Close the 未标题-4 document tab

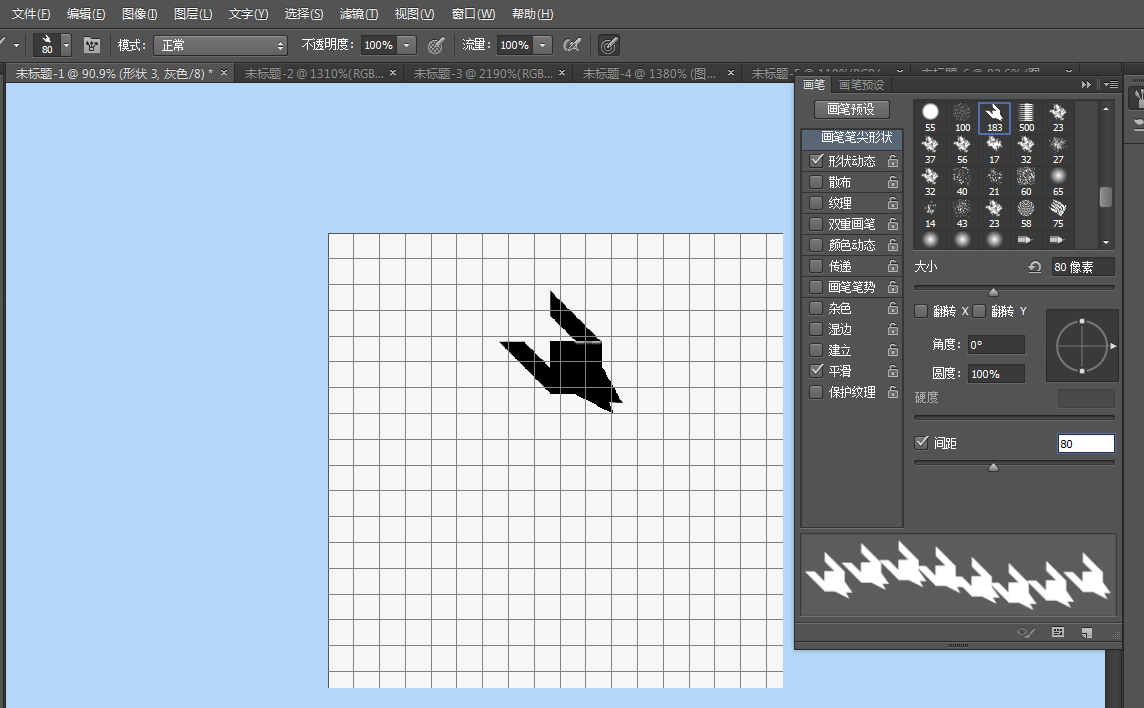click(x=731, y=72)
